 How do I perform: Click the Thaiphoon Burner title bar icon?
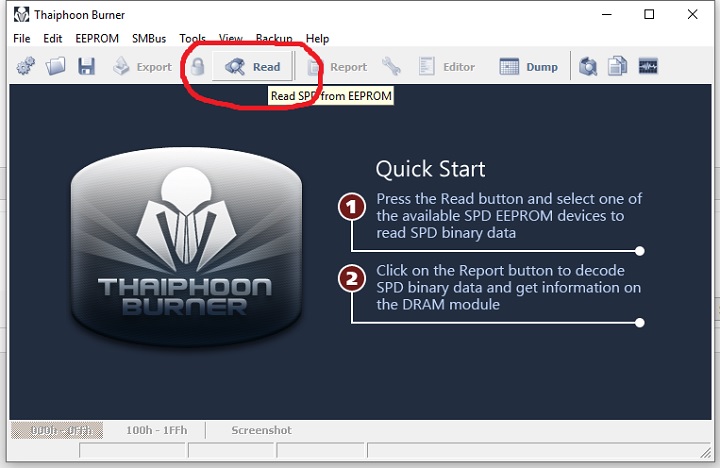(21, 15)
